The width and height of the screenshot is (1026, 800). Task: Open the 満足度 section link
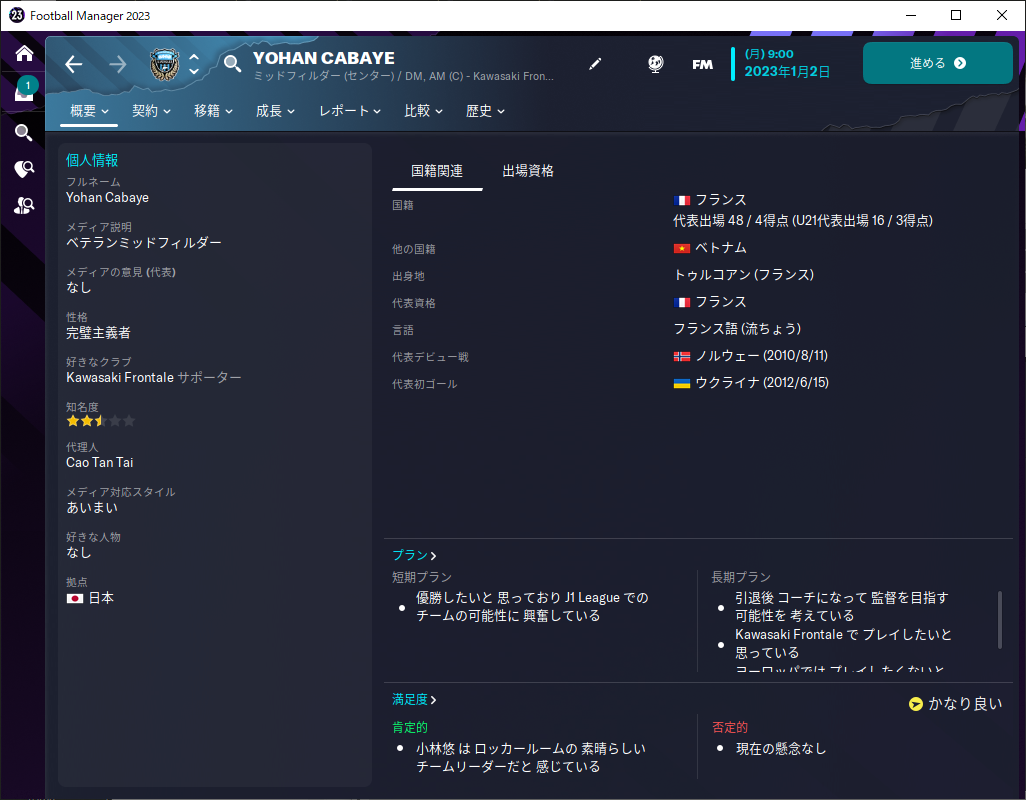point(414,699)
